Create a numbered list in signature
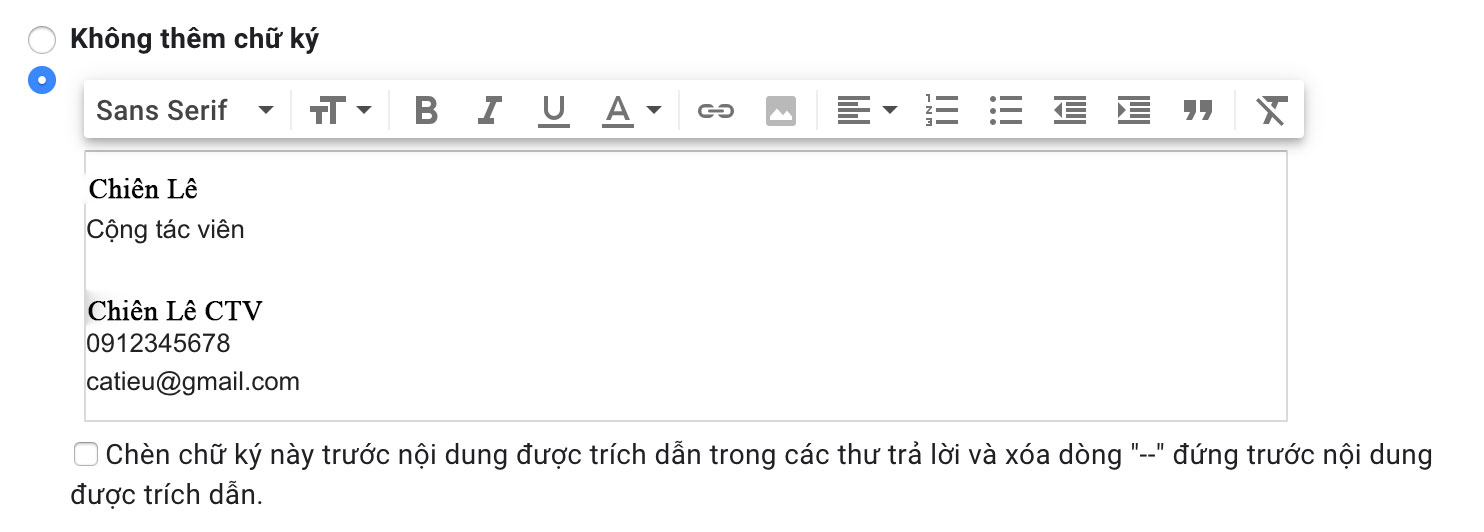This screenshot has width=1484, height=532. pos(942,110)
